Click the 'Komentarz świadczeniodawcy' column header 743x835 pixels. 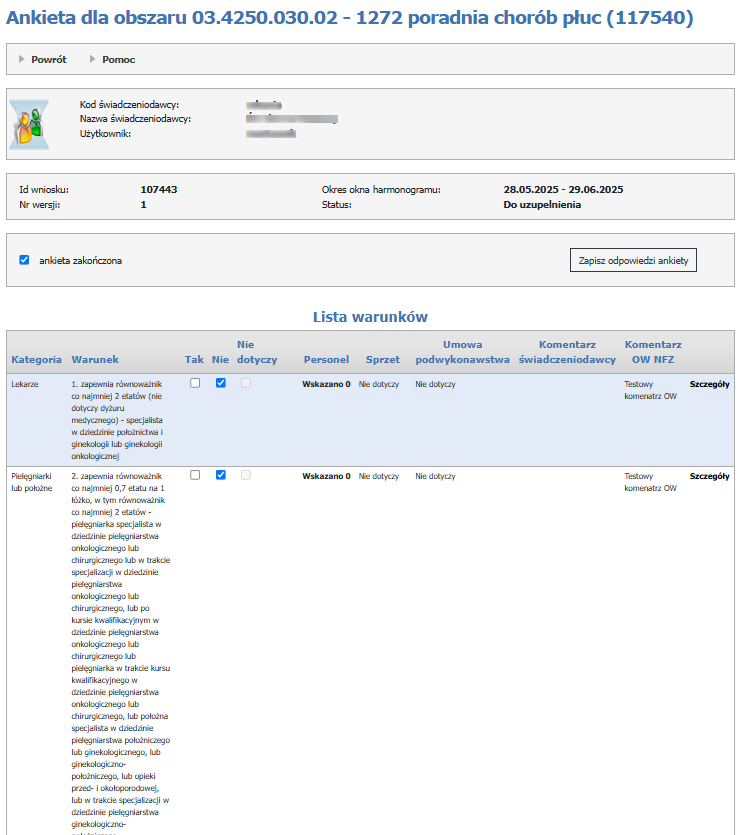point(567,352)
